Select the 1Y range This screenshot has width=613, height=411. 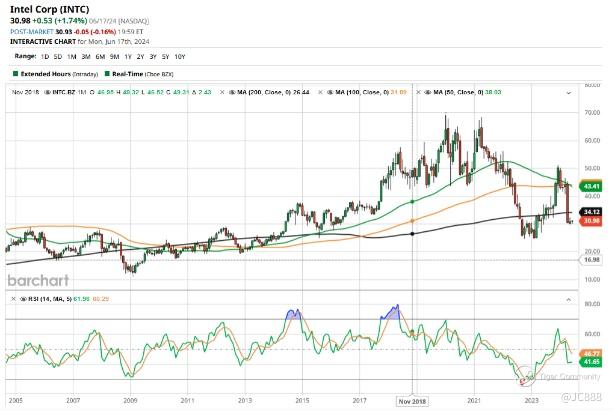128,57
